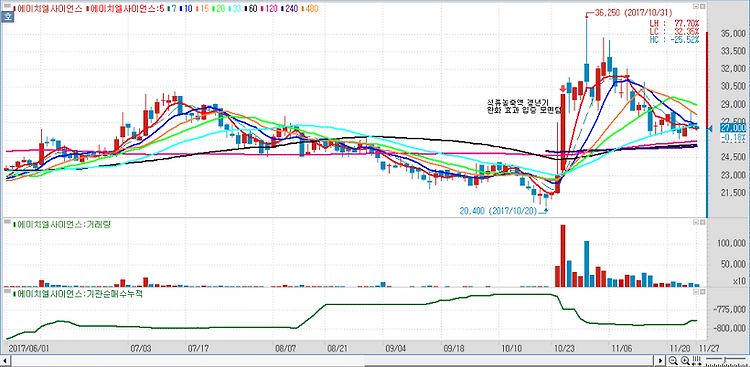750x367 pixels.
Task: Click the 33,500 price axis label
Action: click(732, 51)
